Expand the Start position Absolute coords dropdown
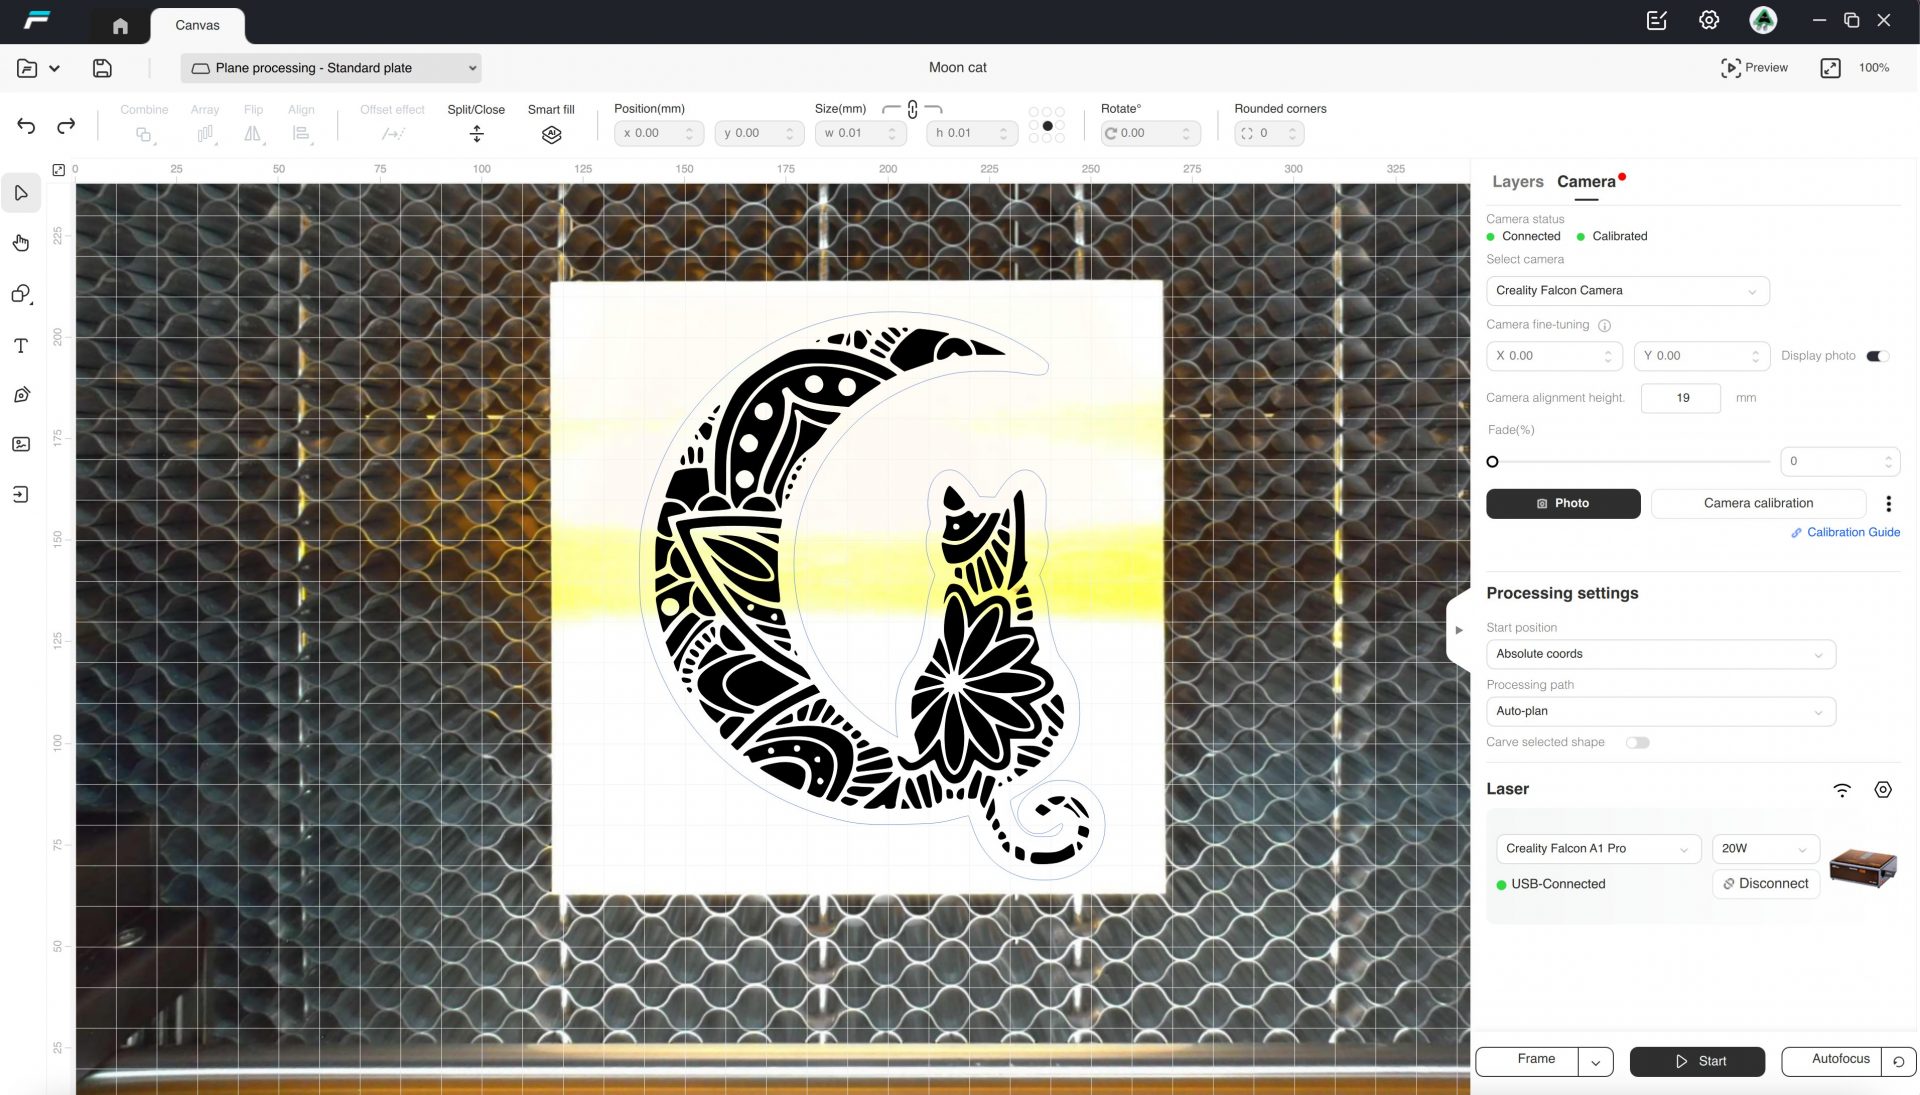This screenshot has height=1095, width=1920. click(1660, 654)
